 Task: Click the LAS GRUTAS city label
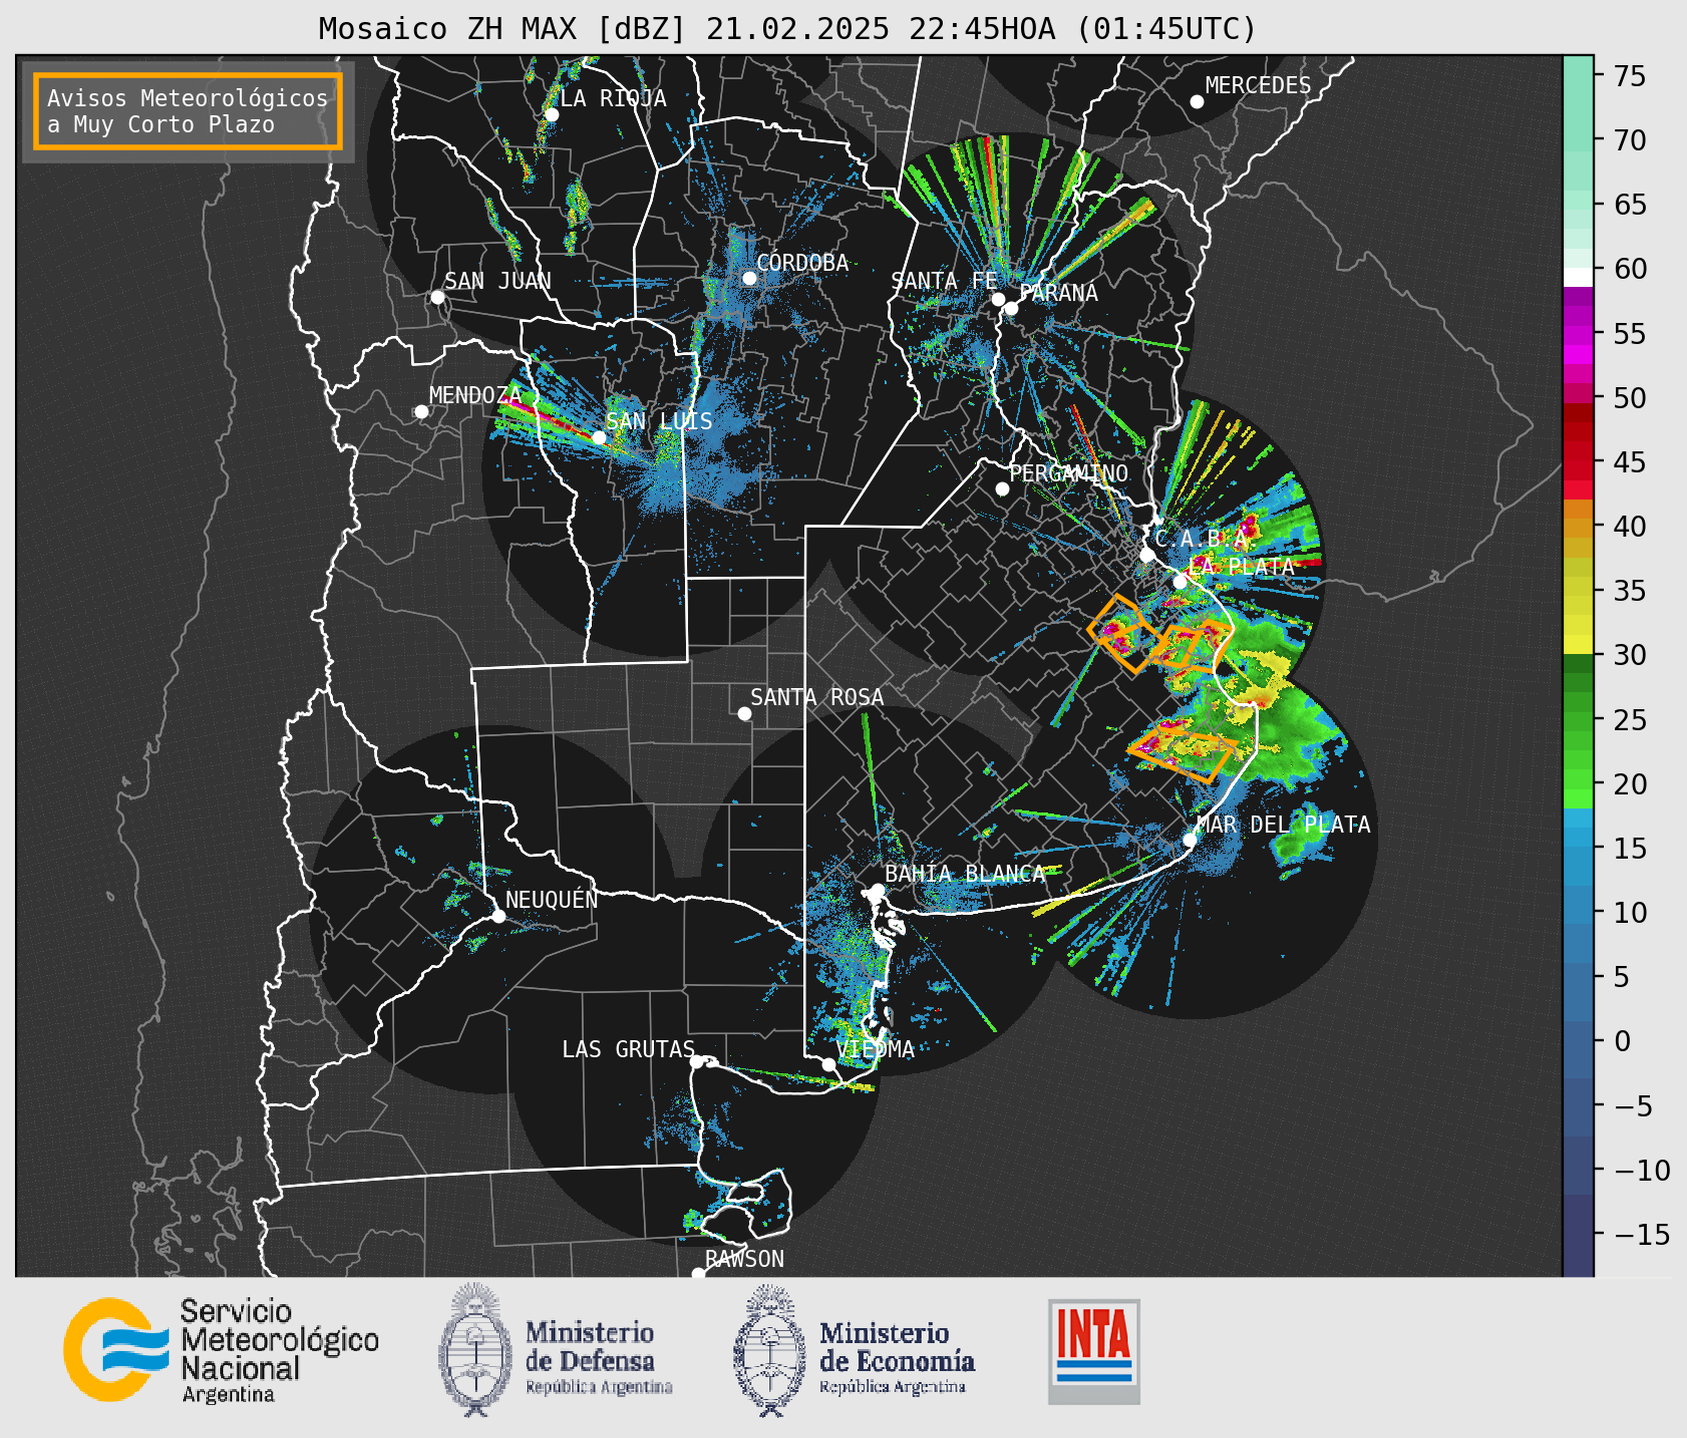[628, 1049]
